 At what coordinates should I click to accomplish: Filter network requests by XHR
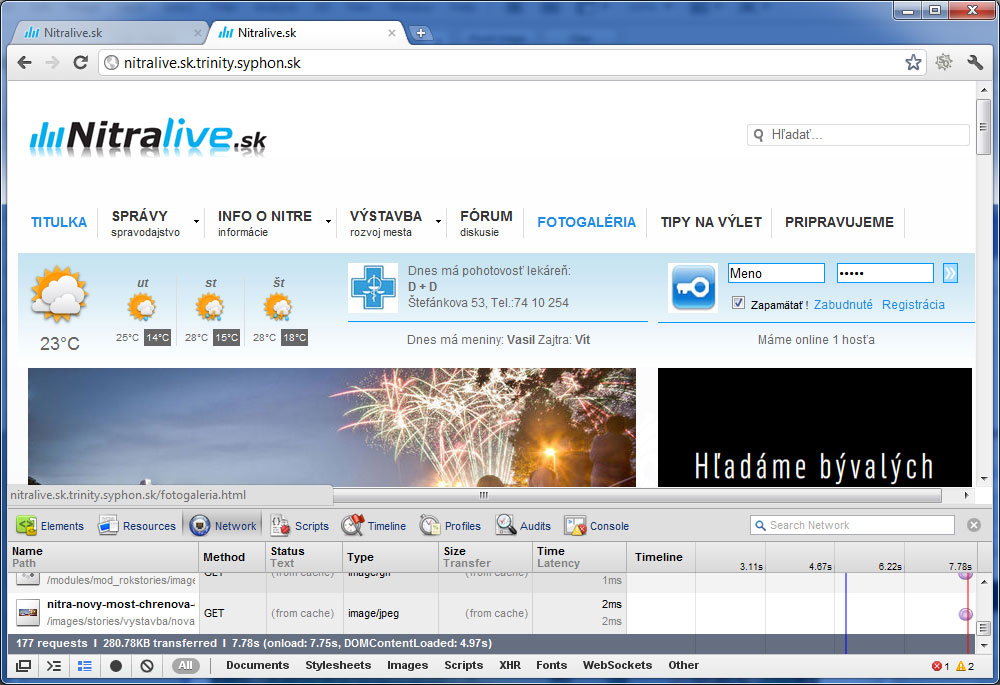[510, 666]
